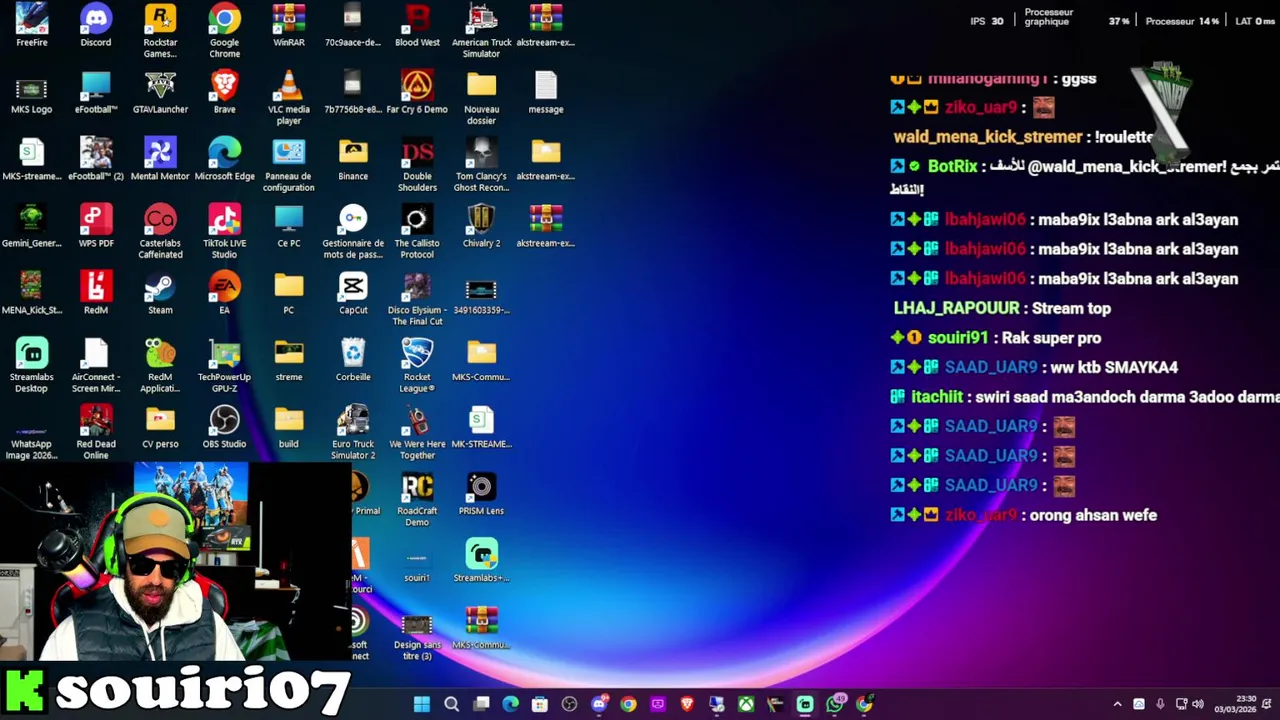The height and width of the screenshot is (720, 1280).
Task: Open the volume speaker tray icon
Action: (x=1198, y=704)
